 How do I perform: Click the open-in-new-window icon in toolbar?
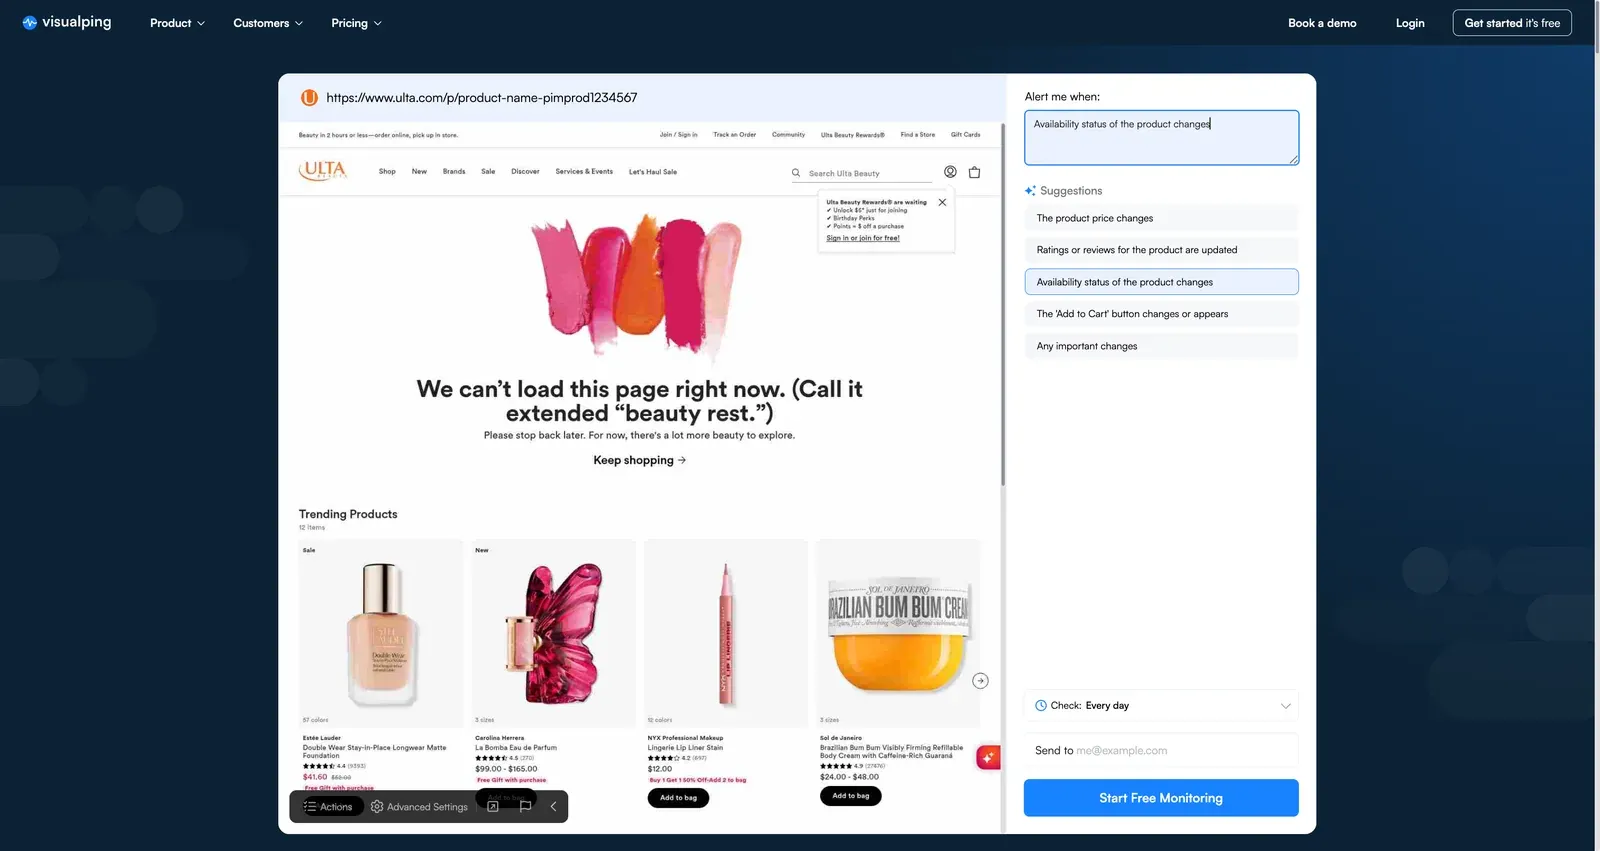pyautogui.click(x=493, y=807)
